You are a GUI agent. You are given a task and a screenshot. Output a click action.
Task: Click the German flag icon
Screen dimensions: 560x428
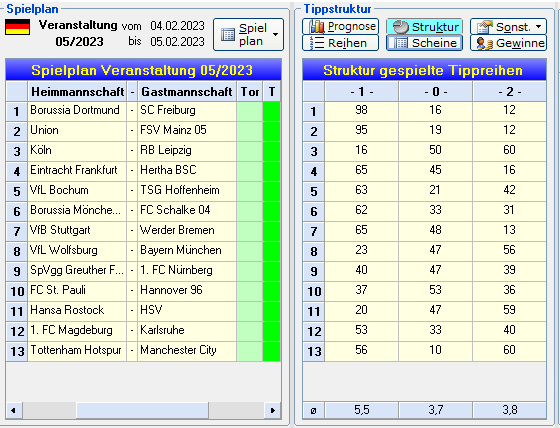tap(18, 27)
